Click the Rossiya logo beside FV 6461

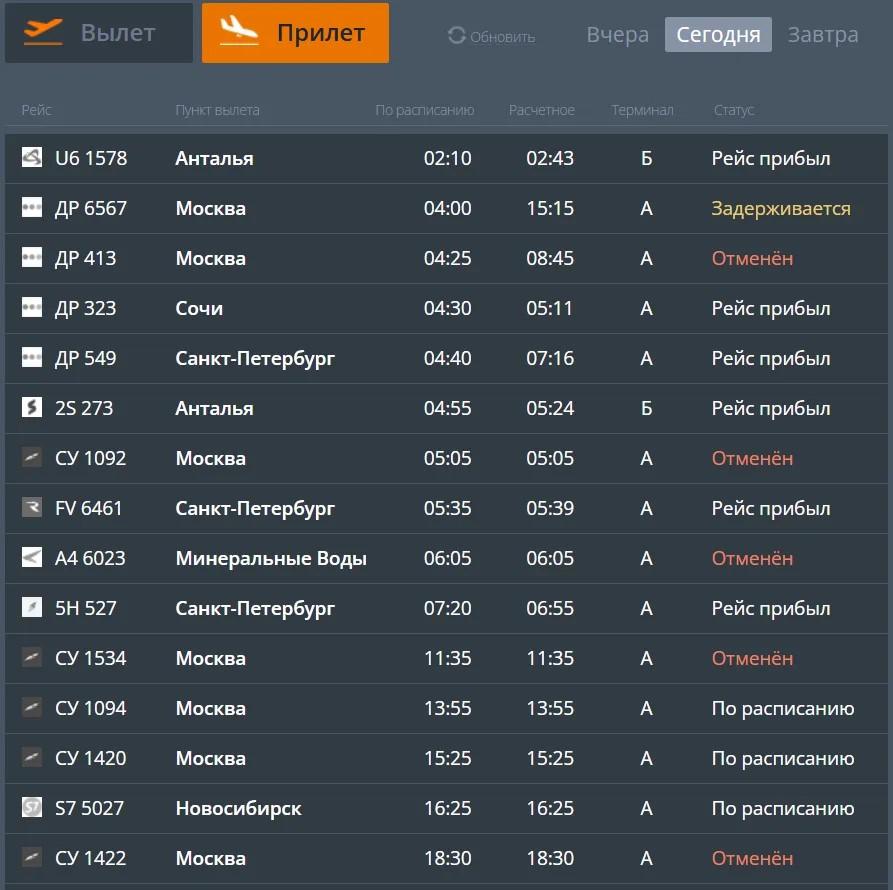click(32, 507)
